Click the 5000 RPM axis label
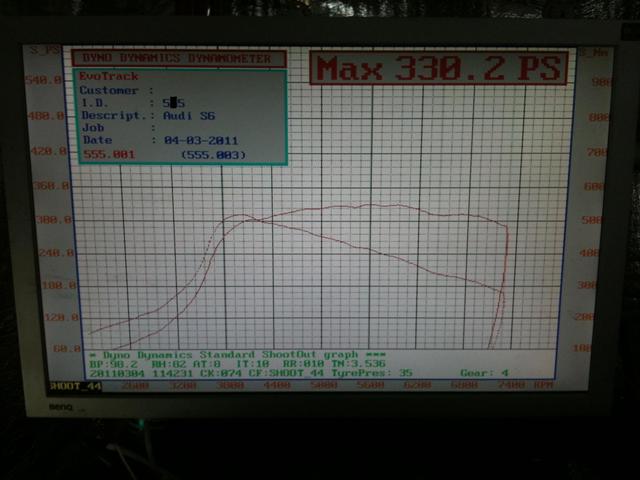 (x=324, y=386)
